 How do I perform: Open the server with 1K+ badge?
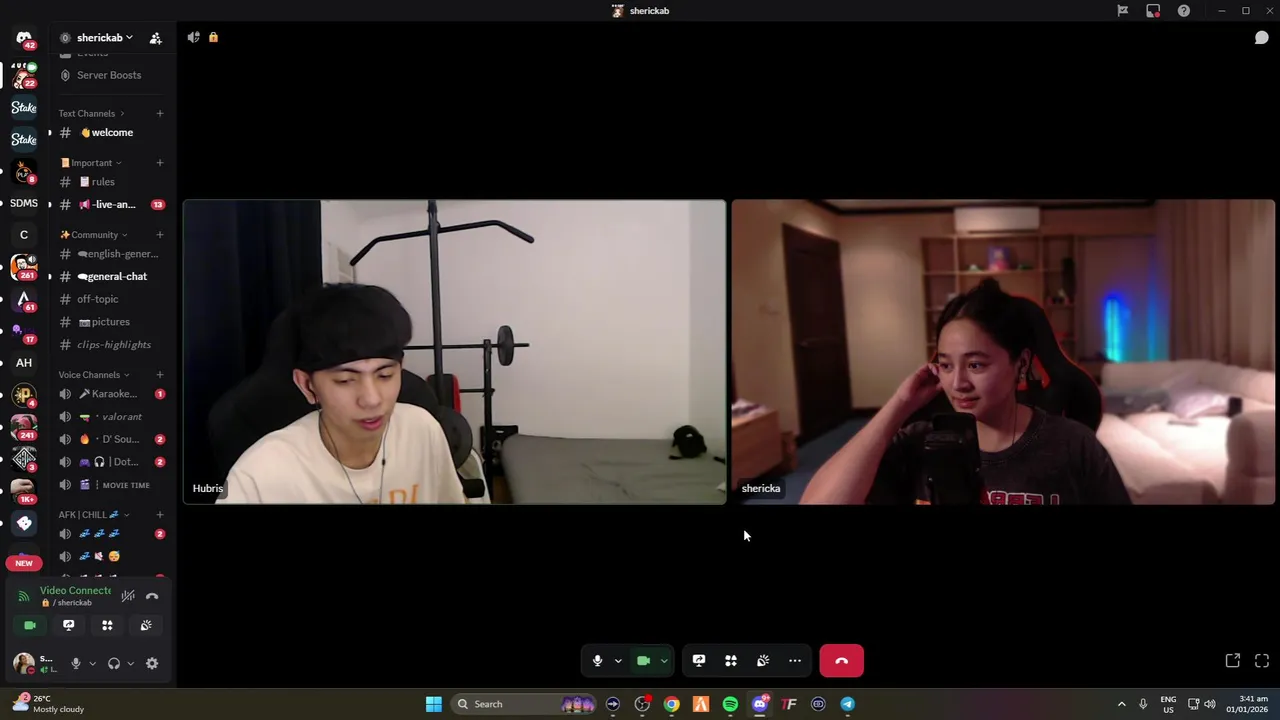[x=24, y=491]
